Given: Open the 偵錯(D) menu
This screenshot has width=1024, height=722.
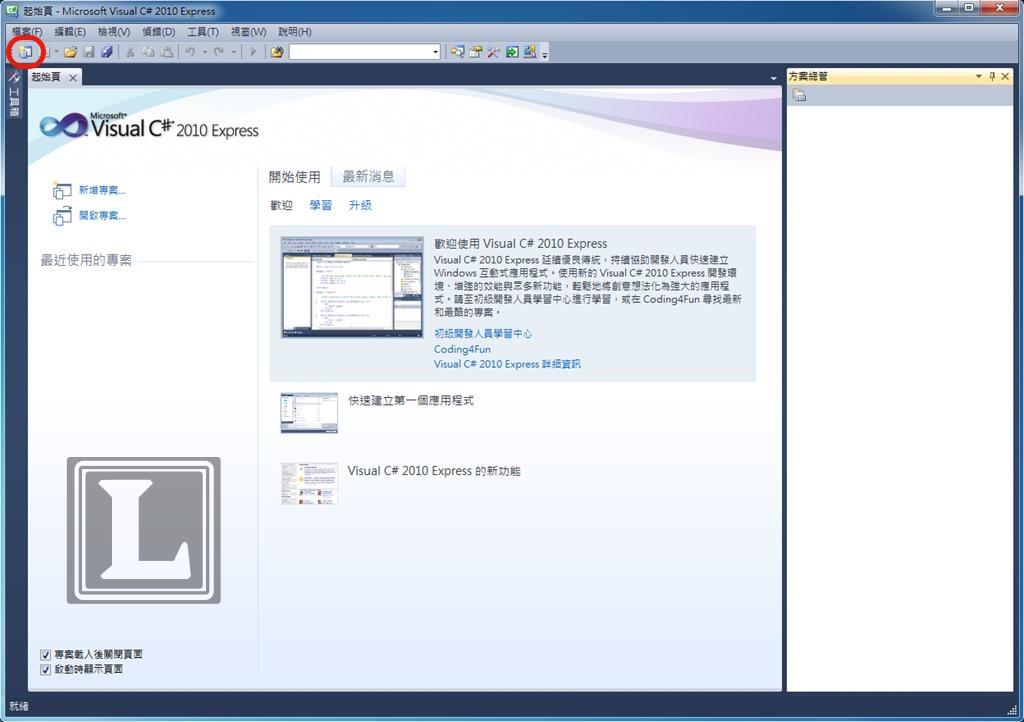Looking at the screenshot, I should coord(159,31).
